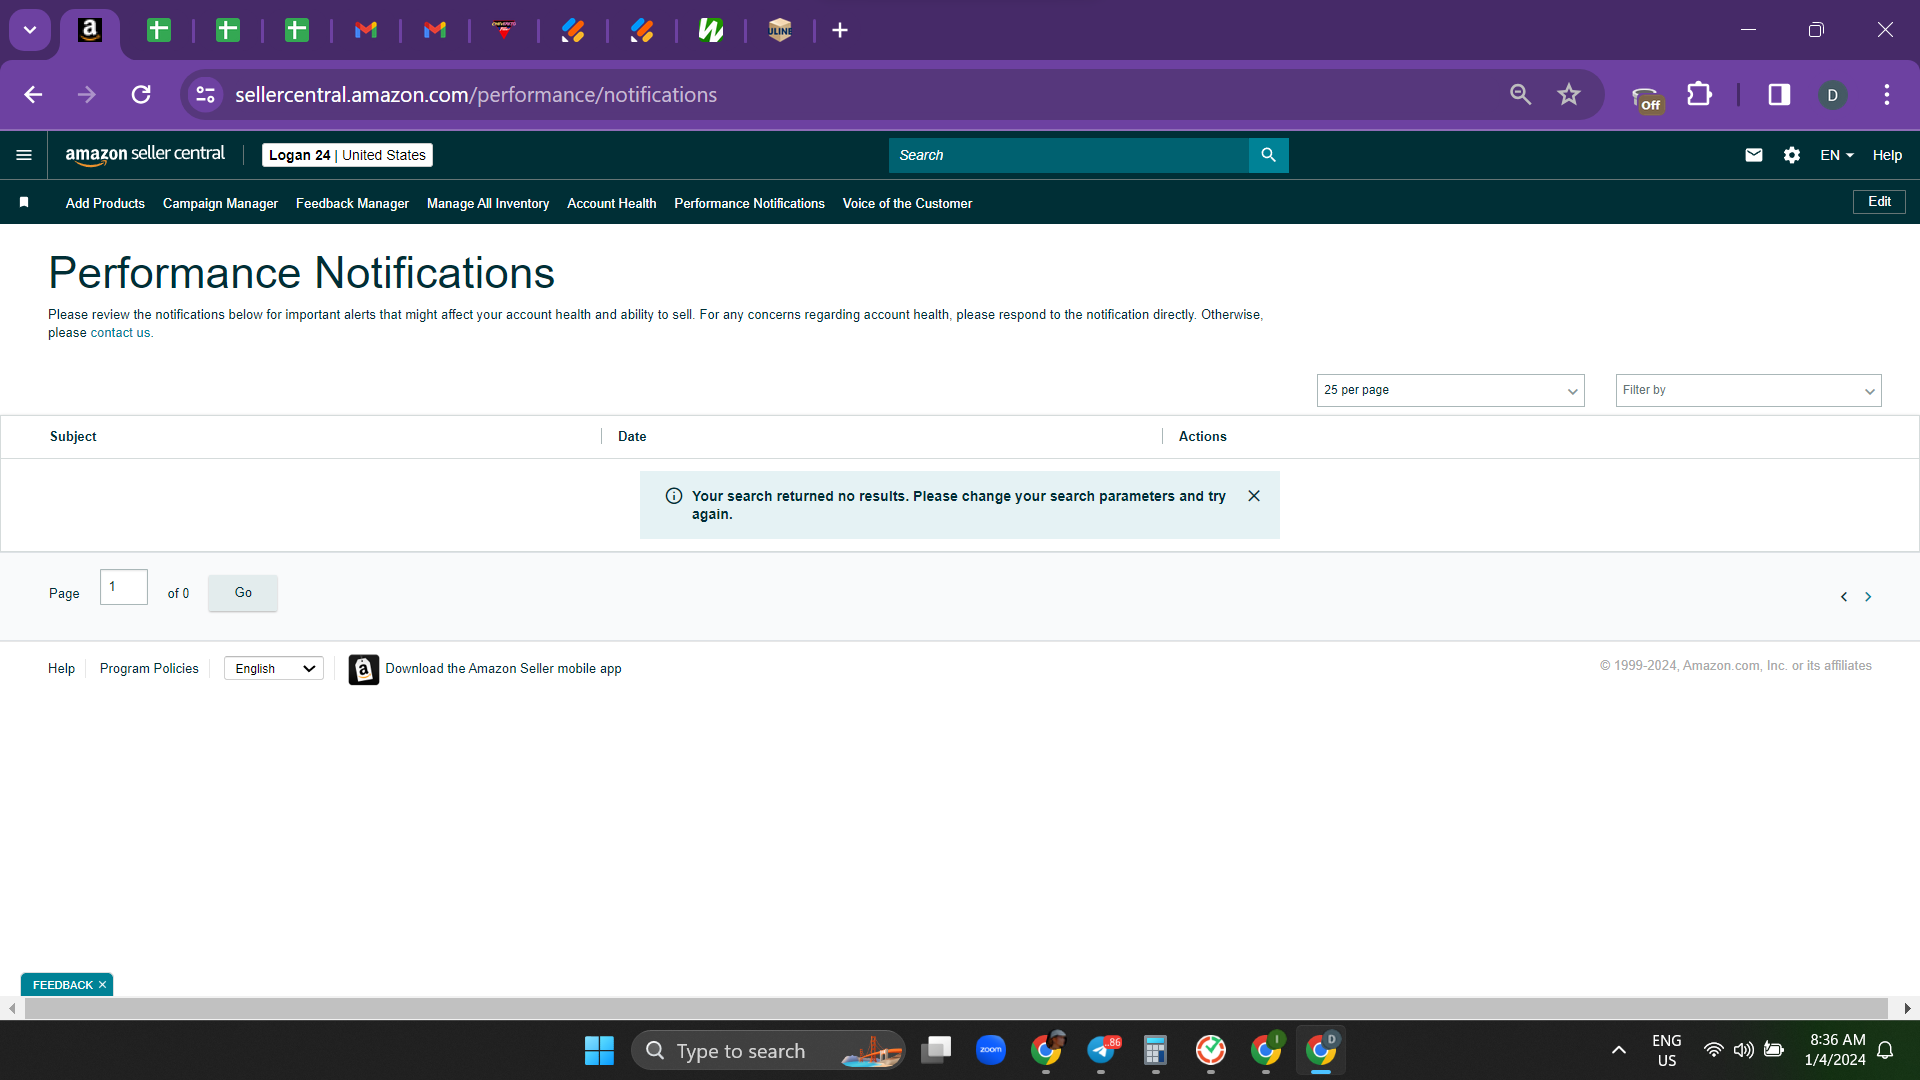The width and height of the screenshot is (1920, 1080).
Task: Open Chrome profile D avatar
Action: click(x=1832, y=95)
